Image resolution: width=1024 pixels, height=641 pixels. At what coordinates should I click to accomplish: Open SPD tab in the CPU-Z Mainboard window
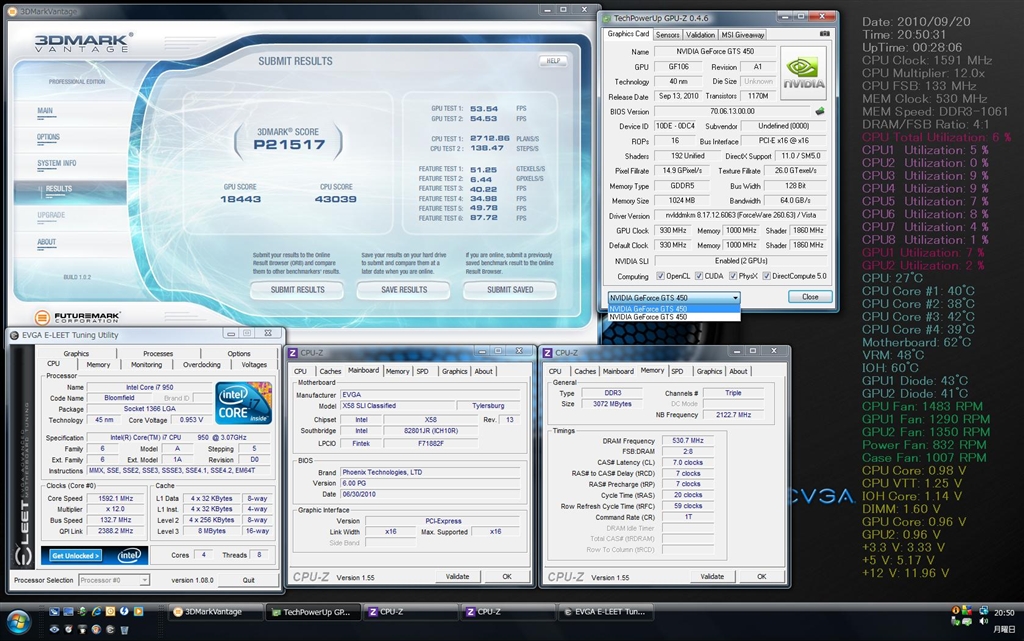coord(423,371)
